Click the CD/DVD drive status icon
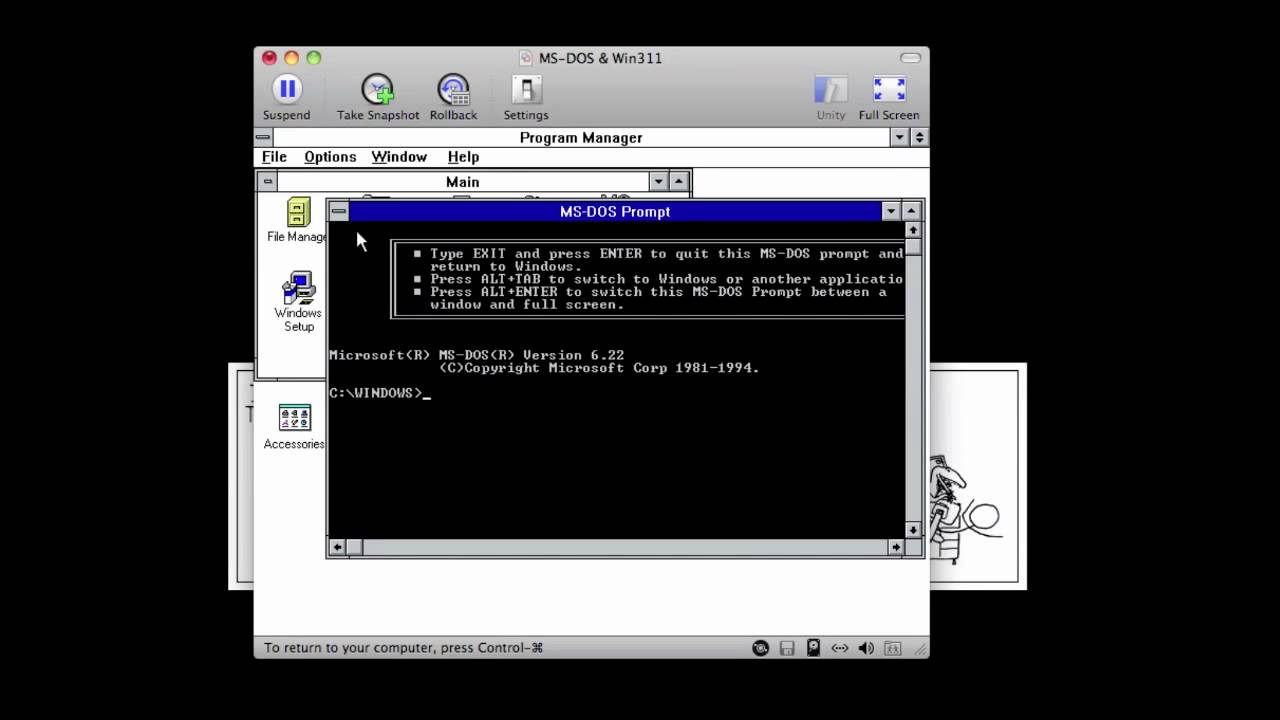The width and height of the screenshot is (1280, 720). point(761,648)
